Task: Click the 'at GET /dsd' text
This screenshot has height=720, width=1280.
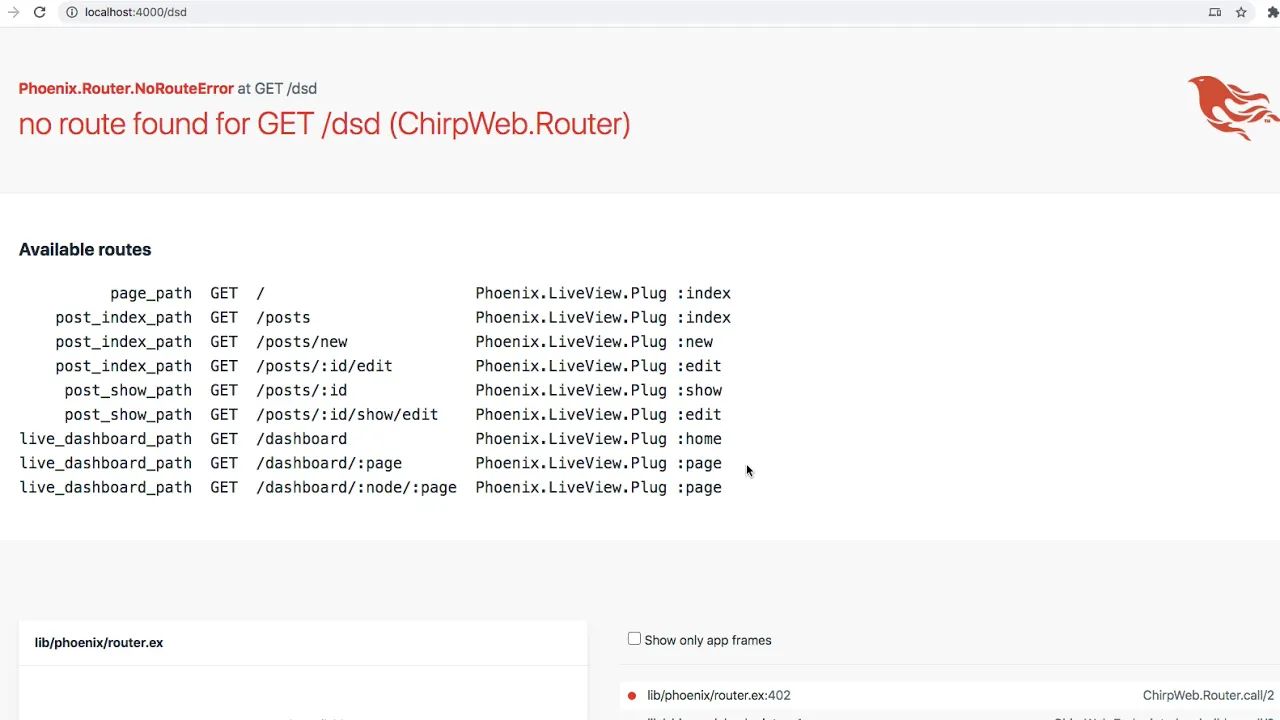Action: click(277, 88)
